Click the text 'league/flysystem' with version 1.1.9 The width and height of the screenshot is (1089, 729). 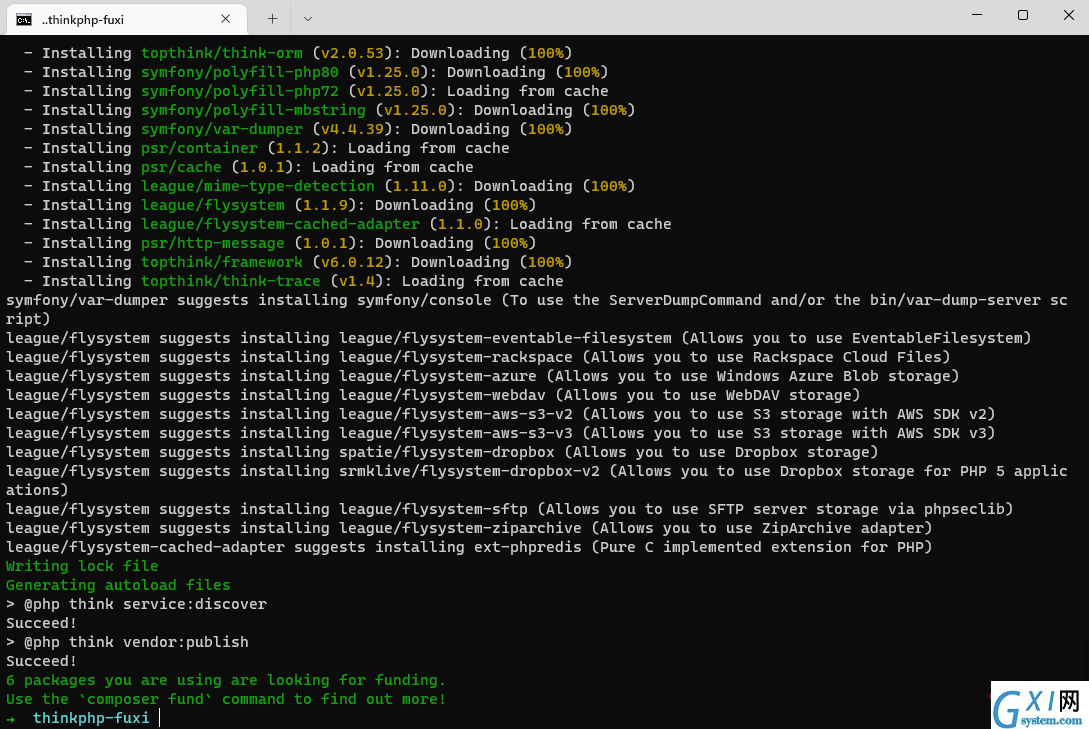click(x=213, y=205)
